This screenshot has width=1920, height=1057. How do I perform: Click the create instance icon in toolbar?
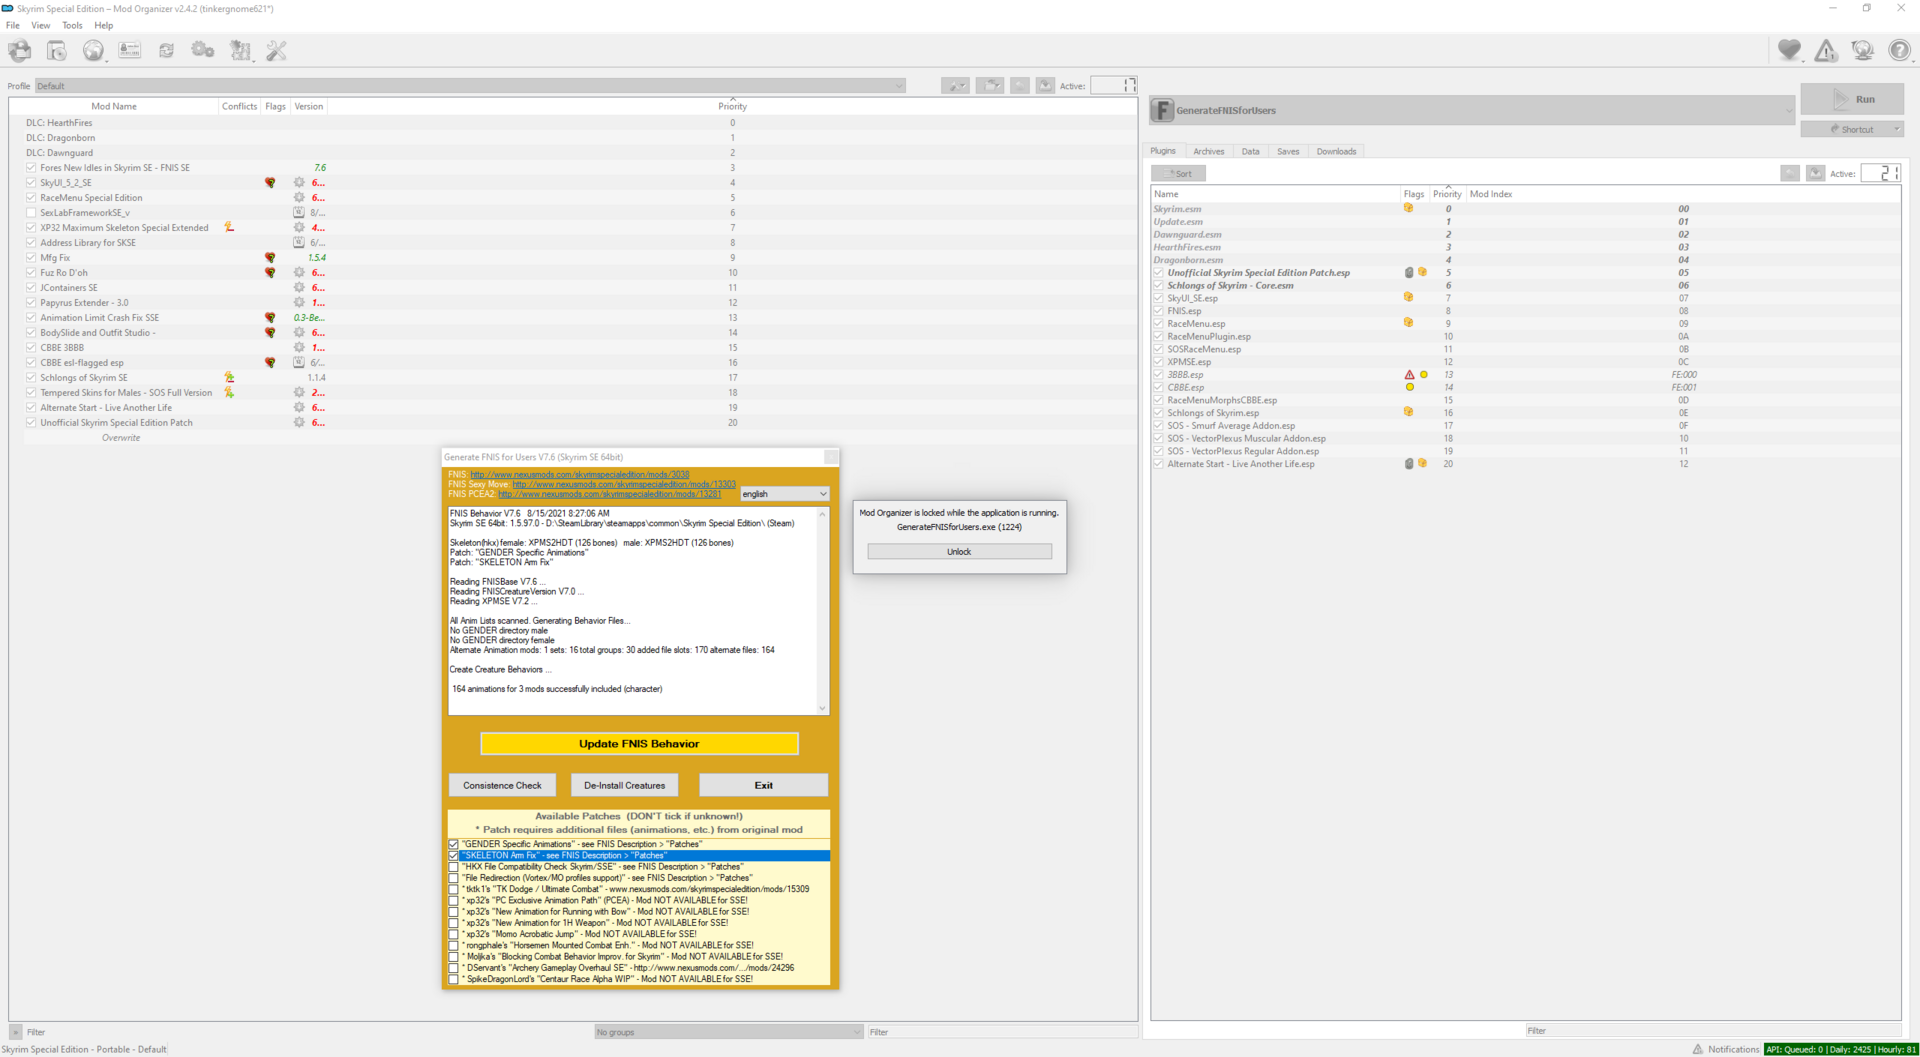tap(20, 50)
